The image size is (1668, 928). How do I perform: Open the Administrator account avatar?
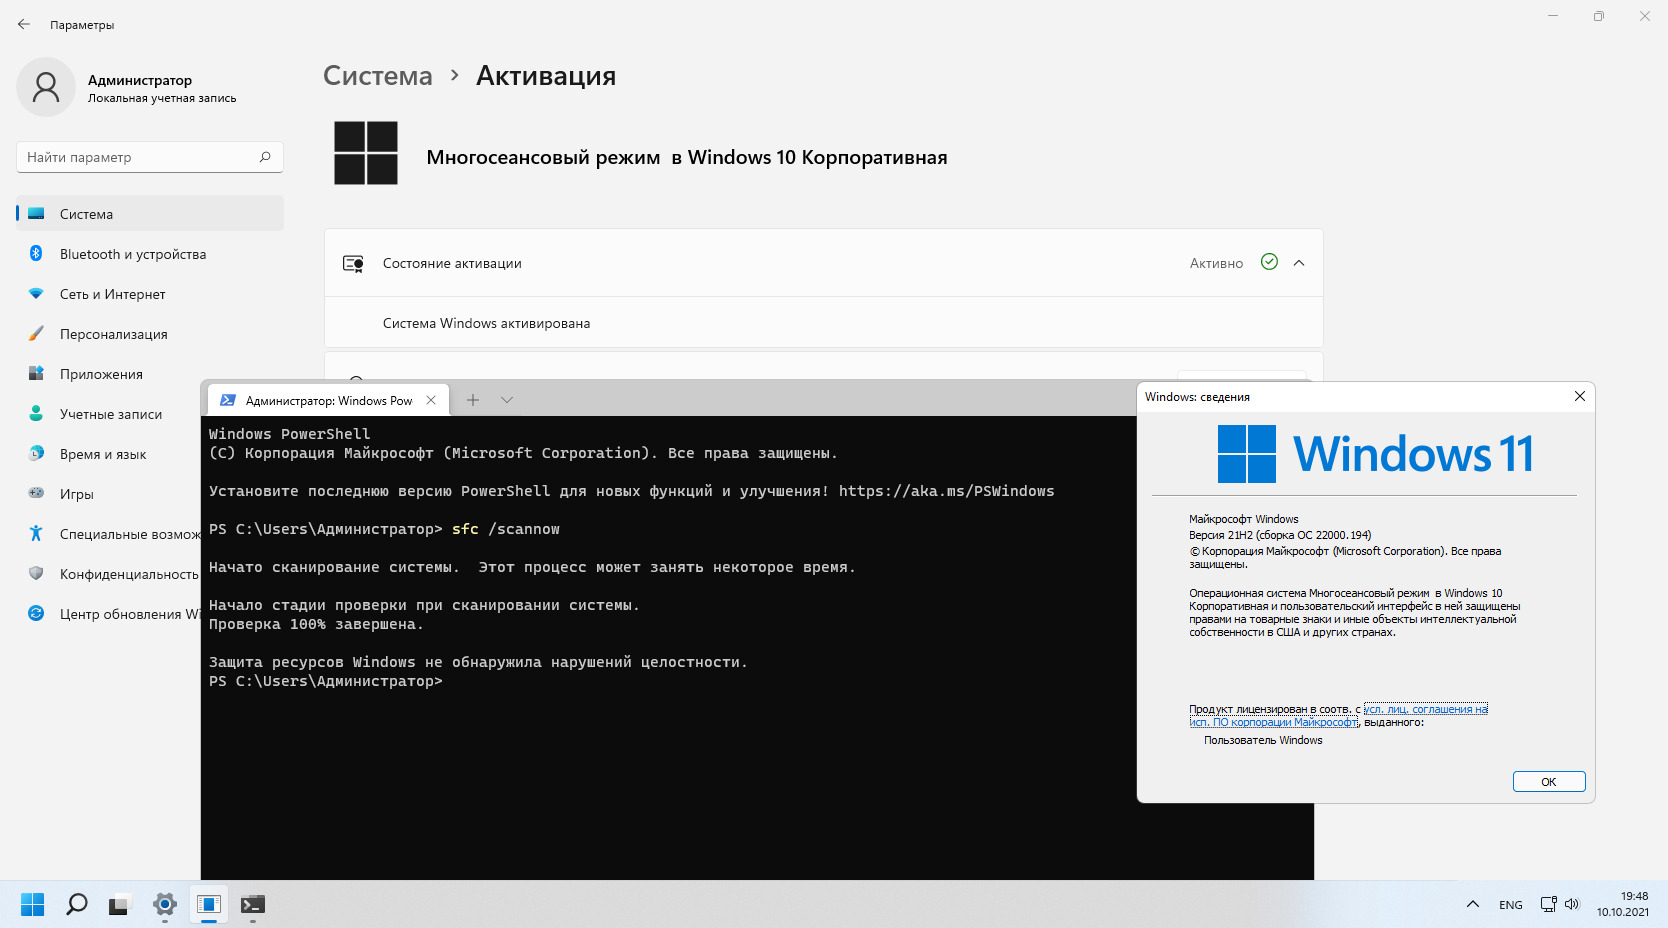pos(46,87)
